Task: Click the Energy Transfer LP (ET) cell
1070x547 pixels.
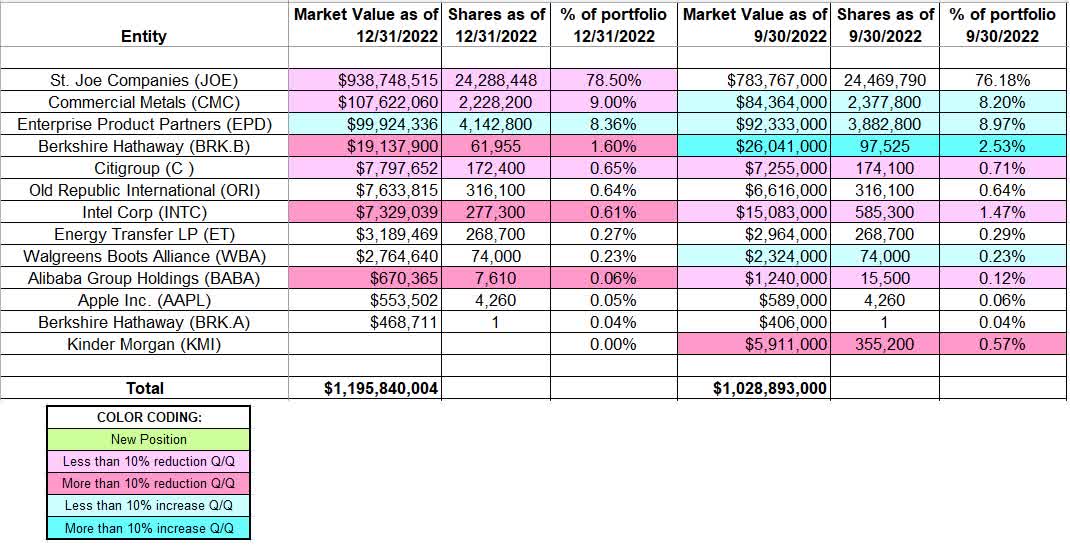Action: pyautogui.click(x=144, y=234)
